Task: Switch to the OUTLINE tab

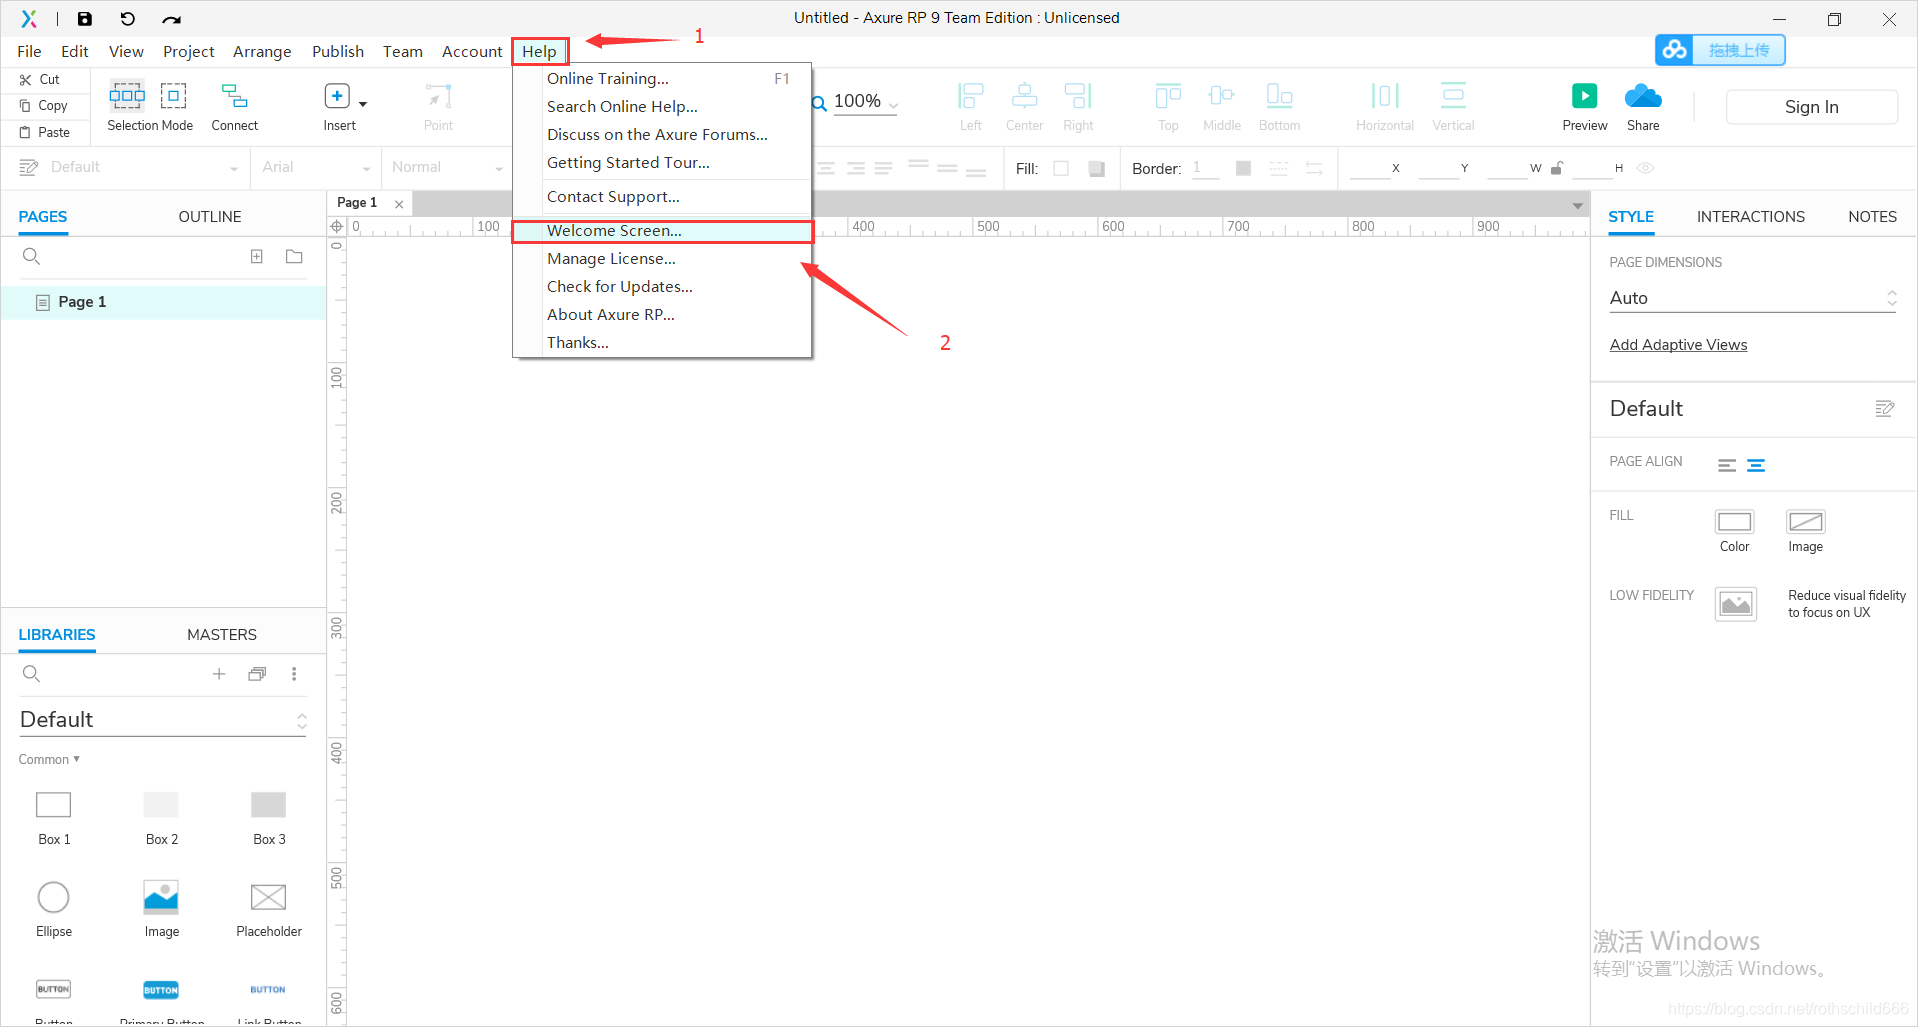Action: tap(210, 217)
